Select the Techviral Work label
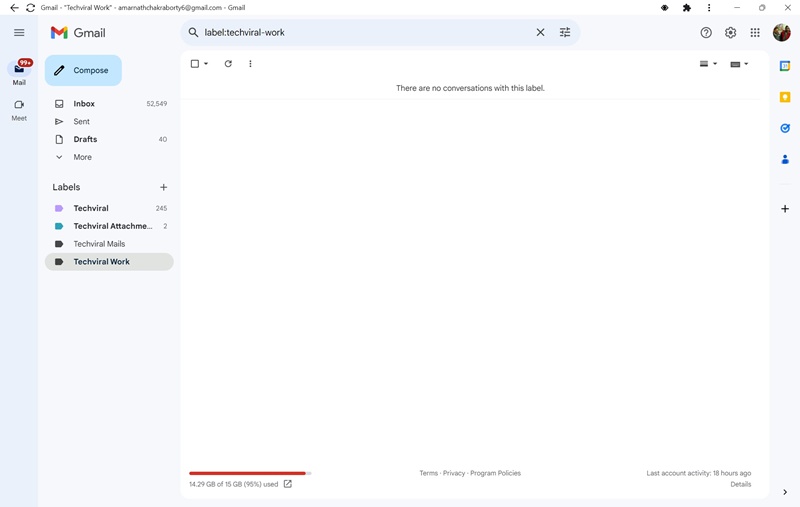Image resolution: width=800 pixels, height=507 pixels. [109, 262]
